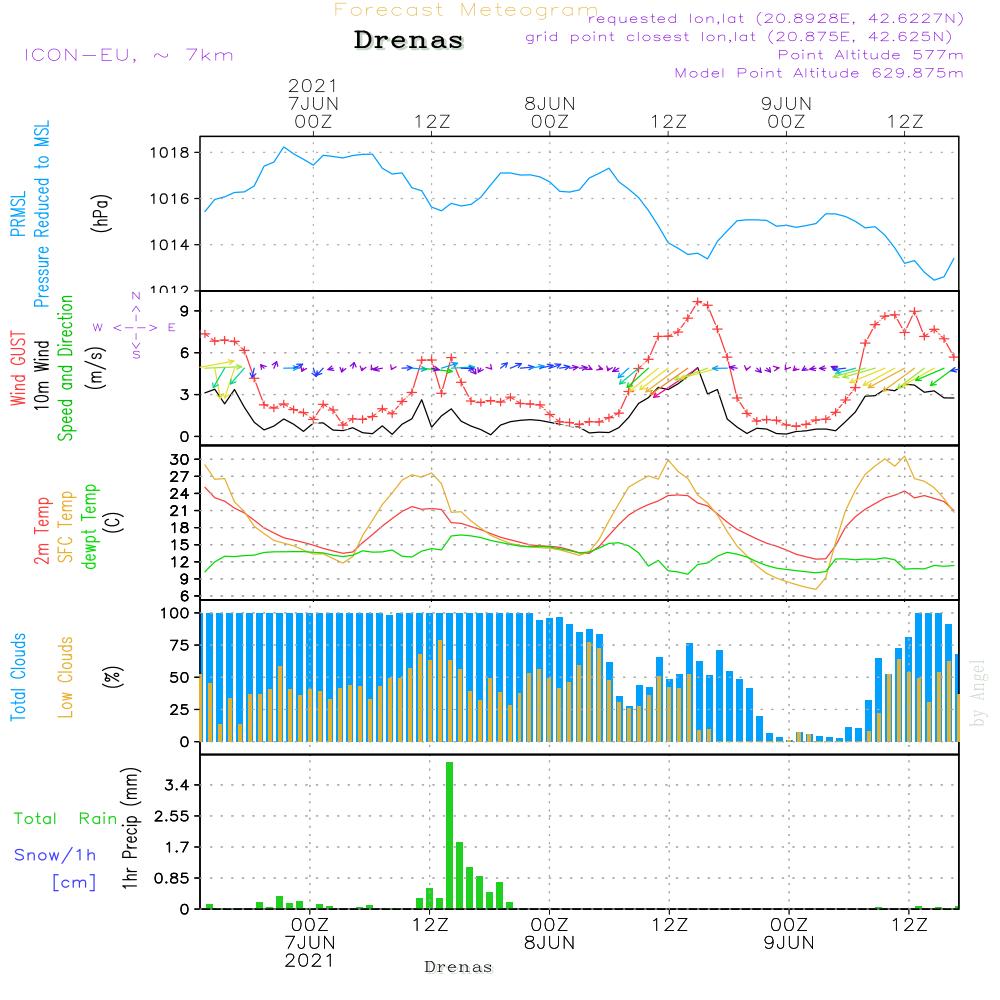Click the '00Z 7JUN 2021' bottom axis label

310,942
